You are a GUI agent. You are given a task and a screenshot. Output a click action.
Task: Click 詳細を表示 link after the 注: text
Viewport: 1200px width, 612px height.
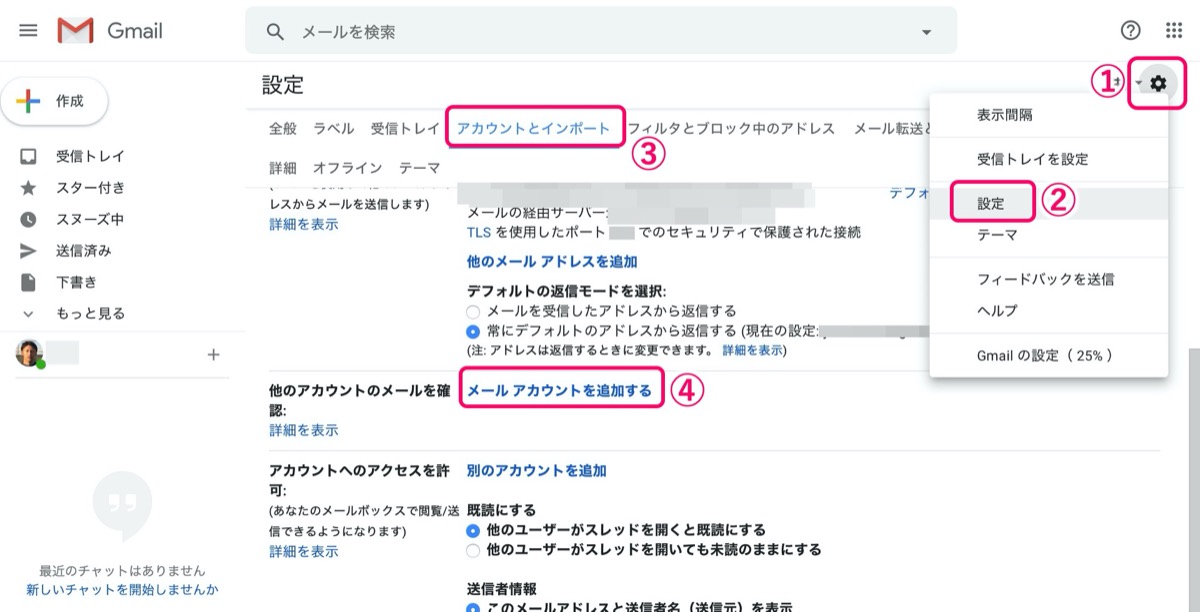coord(752,351)
